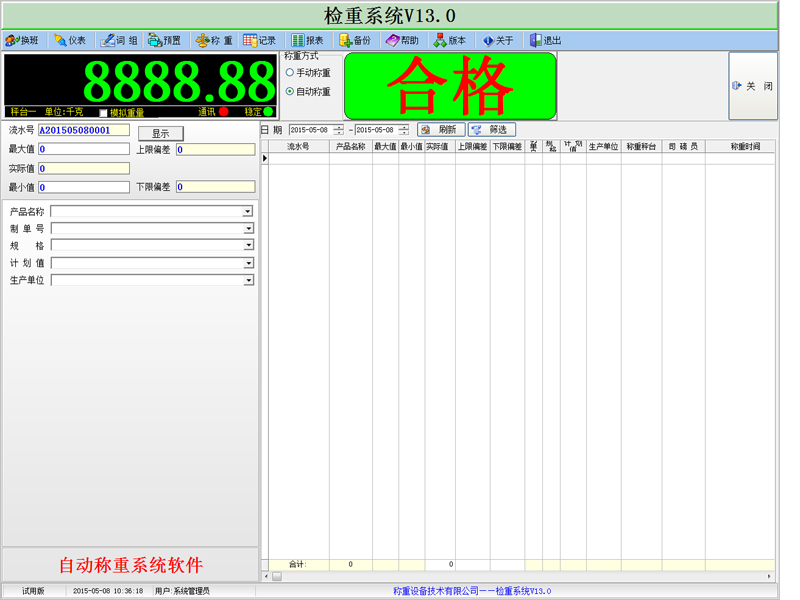The width and height of the screenshot is (800, 600).
Task: Click the 流水号 serial number input field
Action: [x=84, y=130]
